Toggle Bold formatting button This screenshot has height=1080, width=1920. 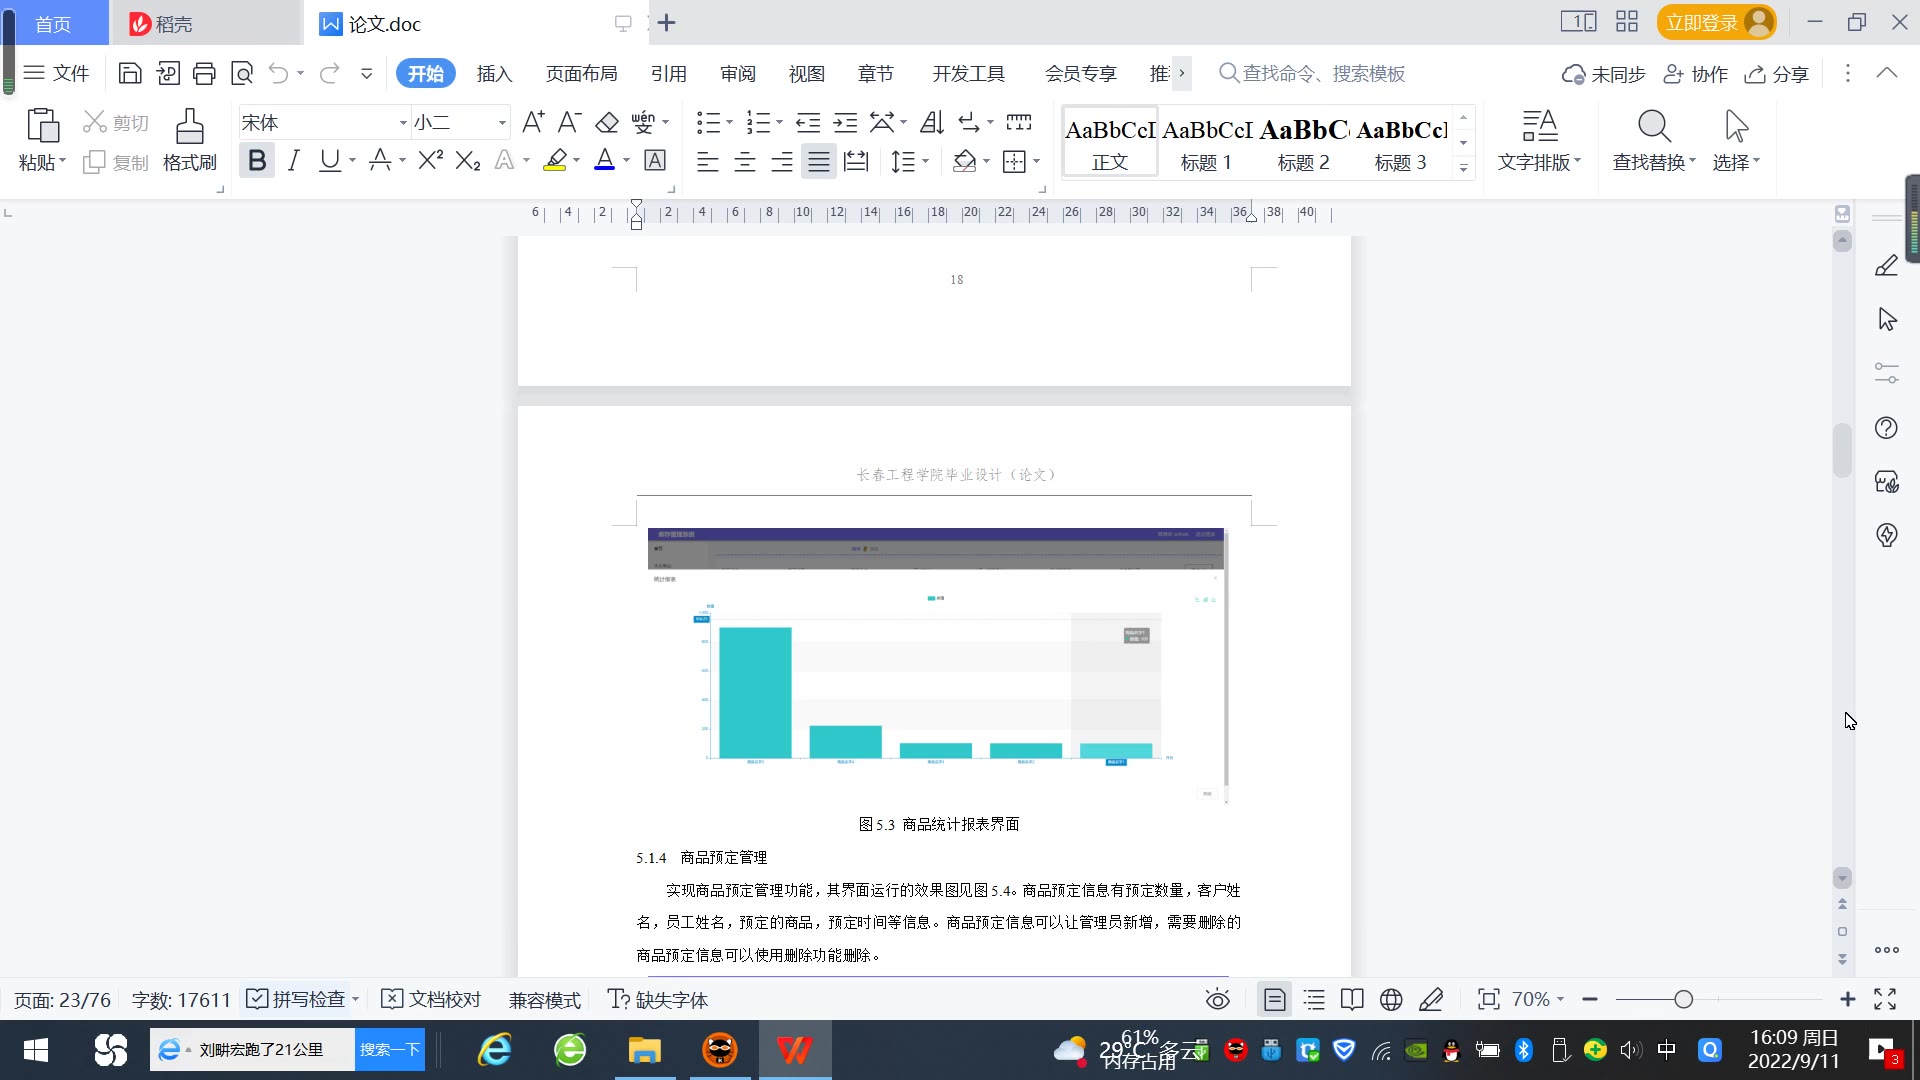(x=257, y=161)
